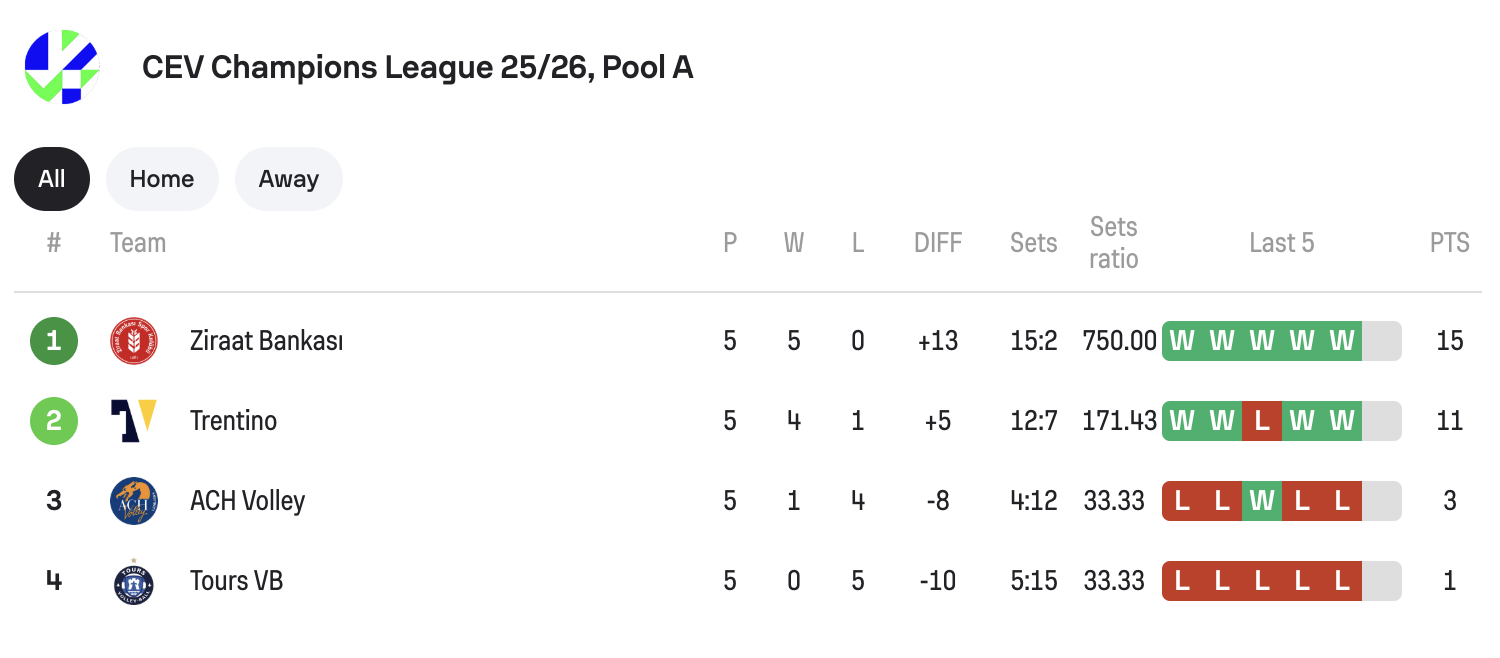Click the green rank 2 badge
Screen dimensions: 1500x658
point(54,421)
